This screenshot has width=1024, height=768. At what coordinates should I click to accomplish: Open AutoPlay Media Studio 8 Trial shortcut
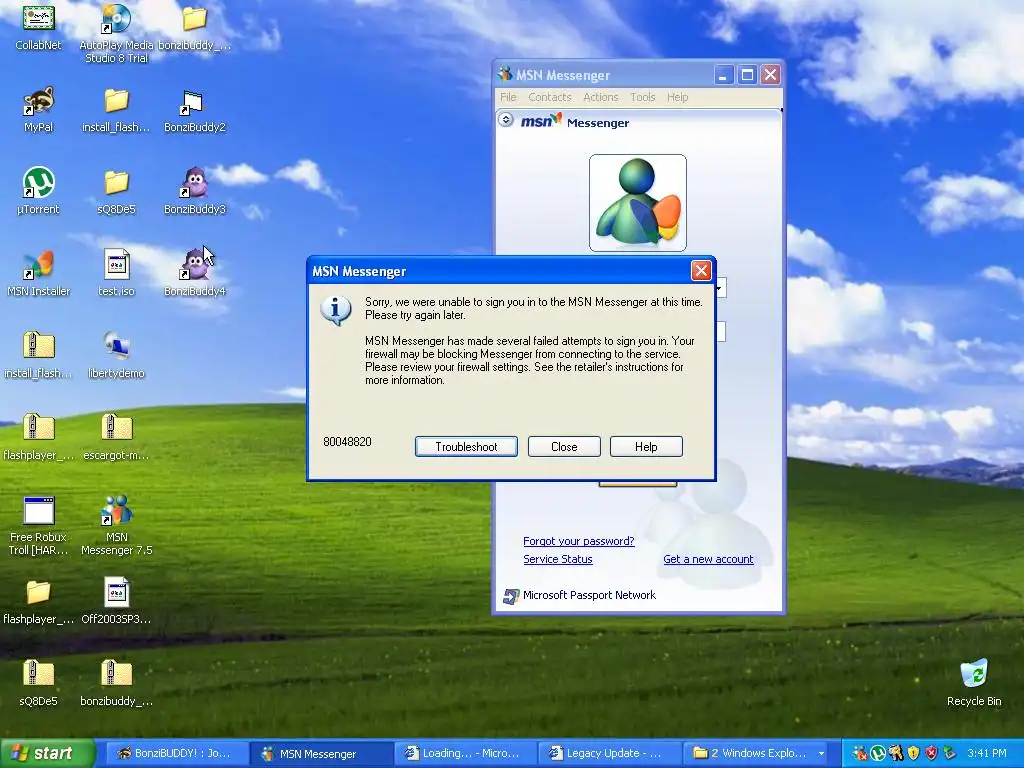pos(116,34)
